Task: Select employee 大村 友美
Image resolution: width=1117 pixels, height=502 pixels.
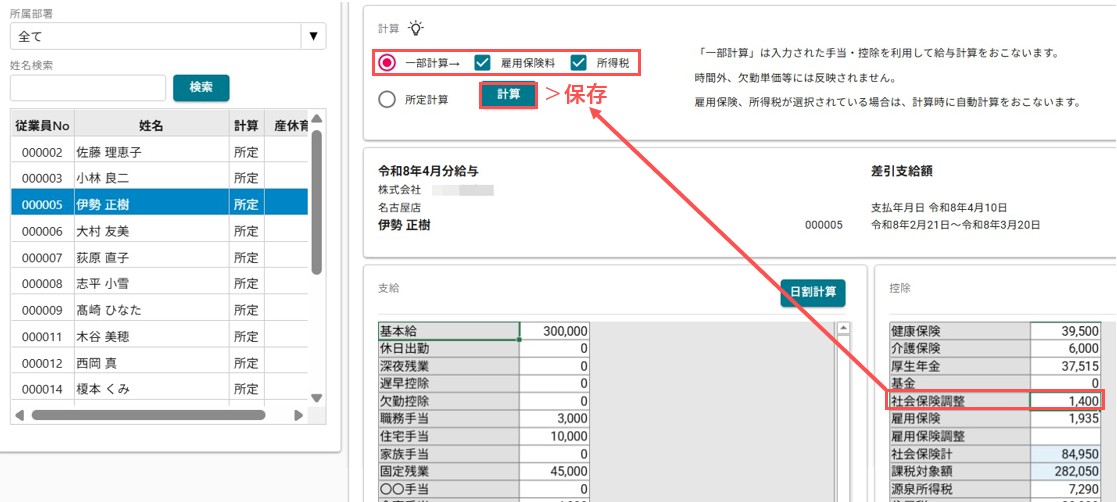Action: pos(160,231)
